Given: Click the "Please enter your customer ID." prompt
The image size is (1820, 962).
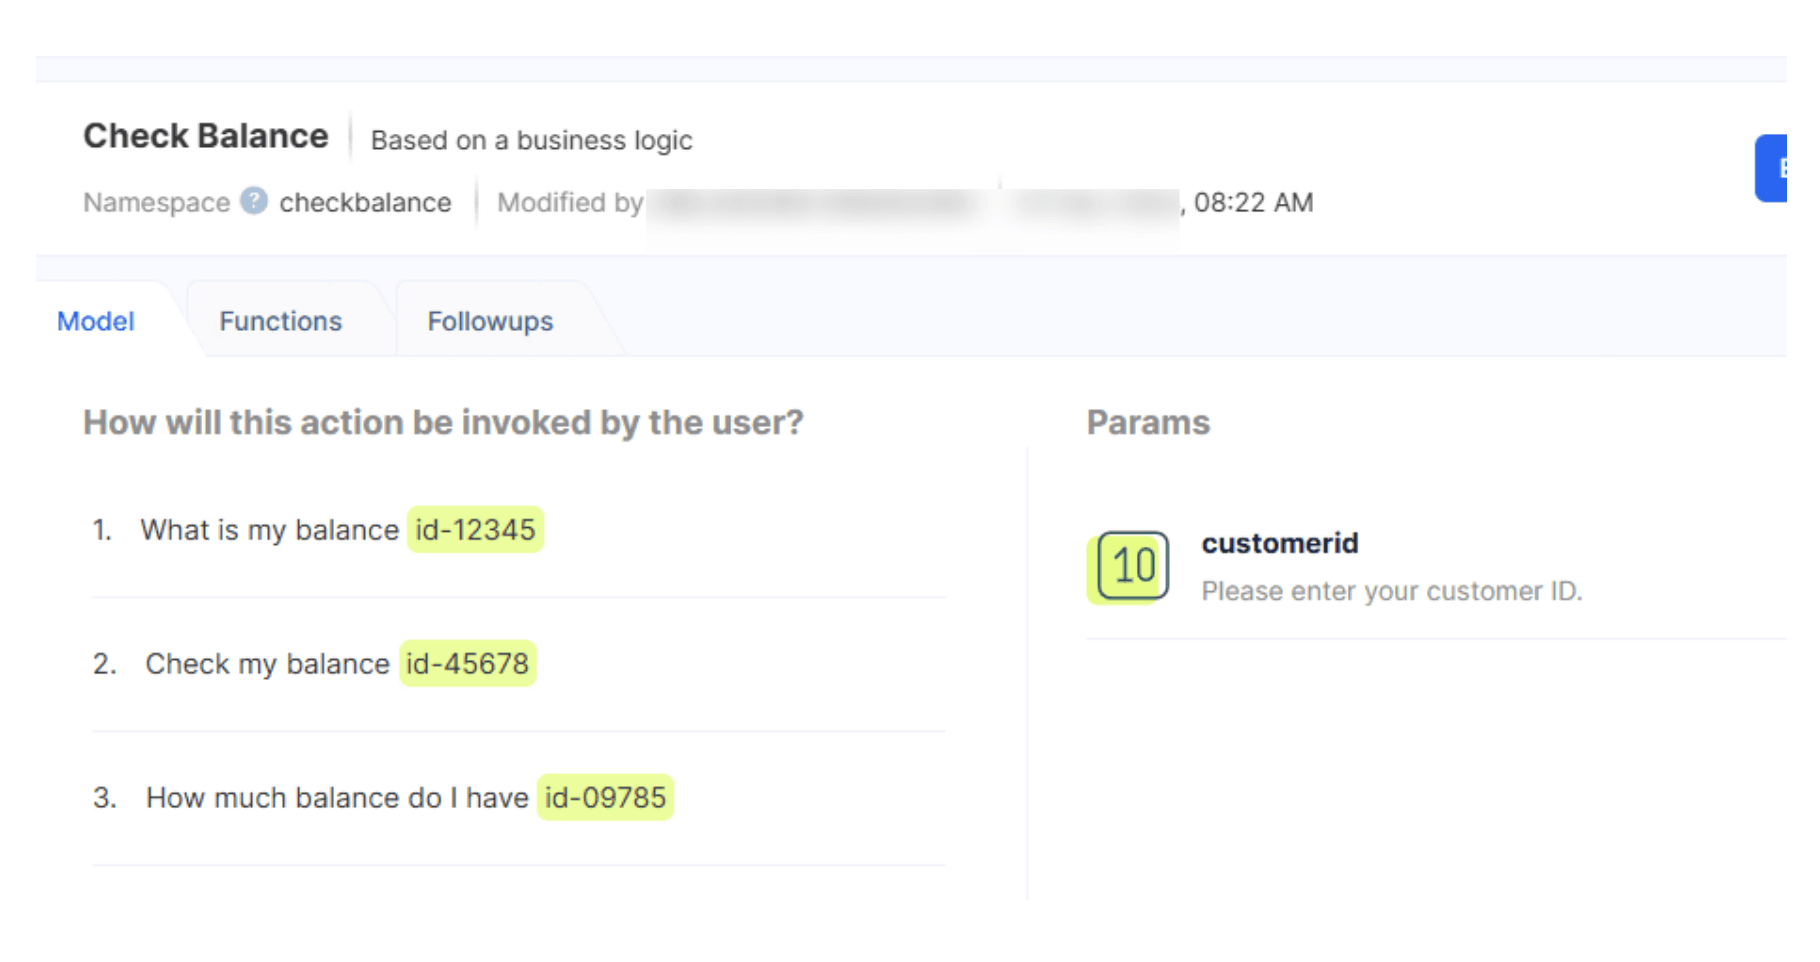Looking at the screenshot, I should pos(1391,591).
